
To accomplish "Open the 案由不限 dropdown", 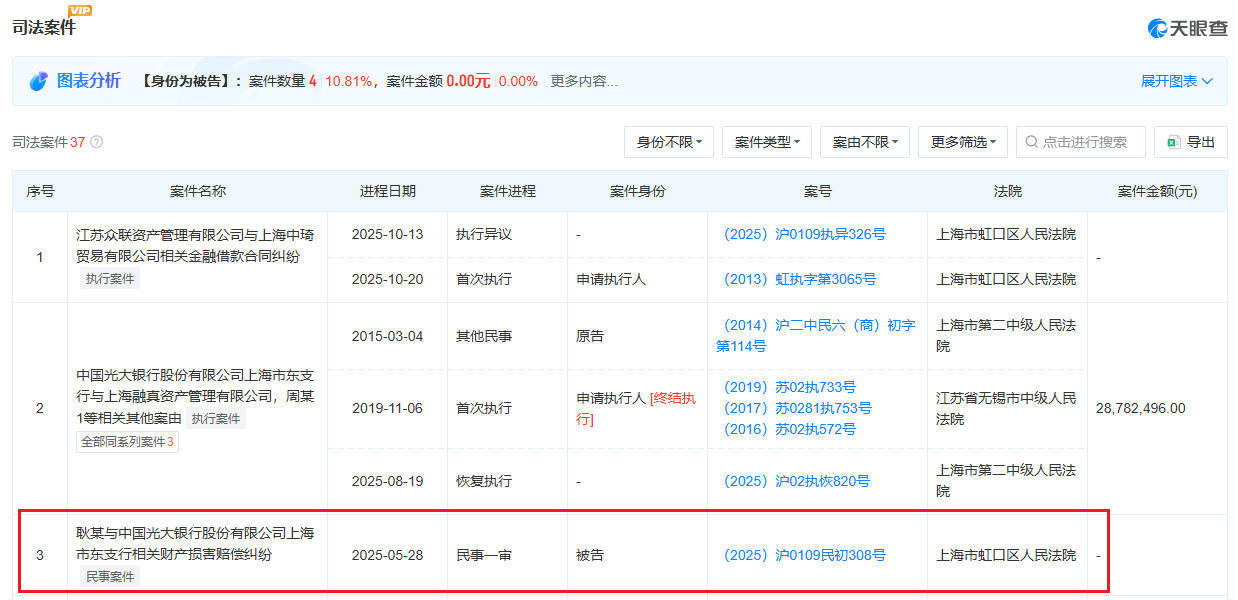I will click(864, 142).
